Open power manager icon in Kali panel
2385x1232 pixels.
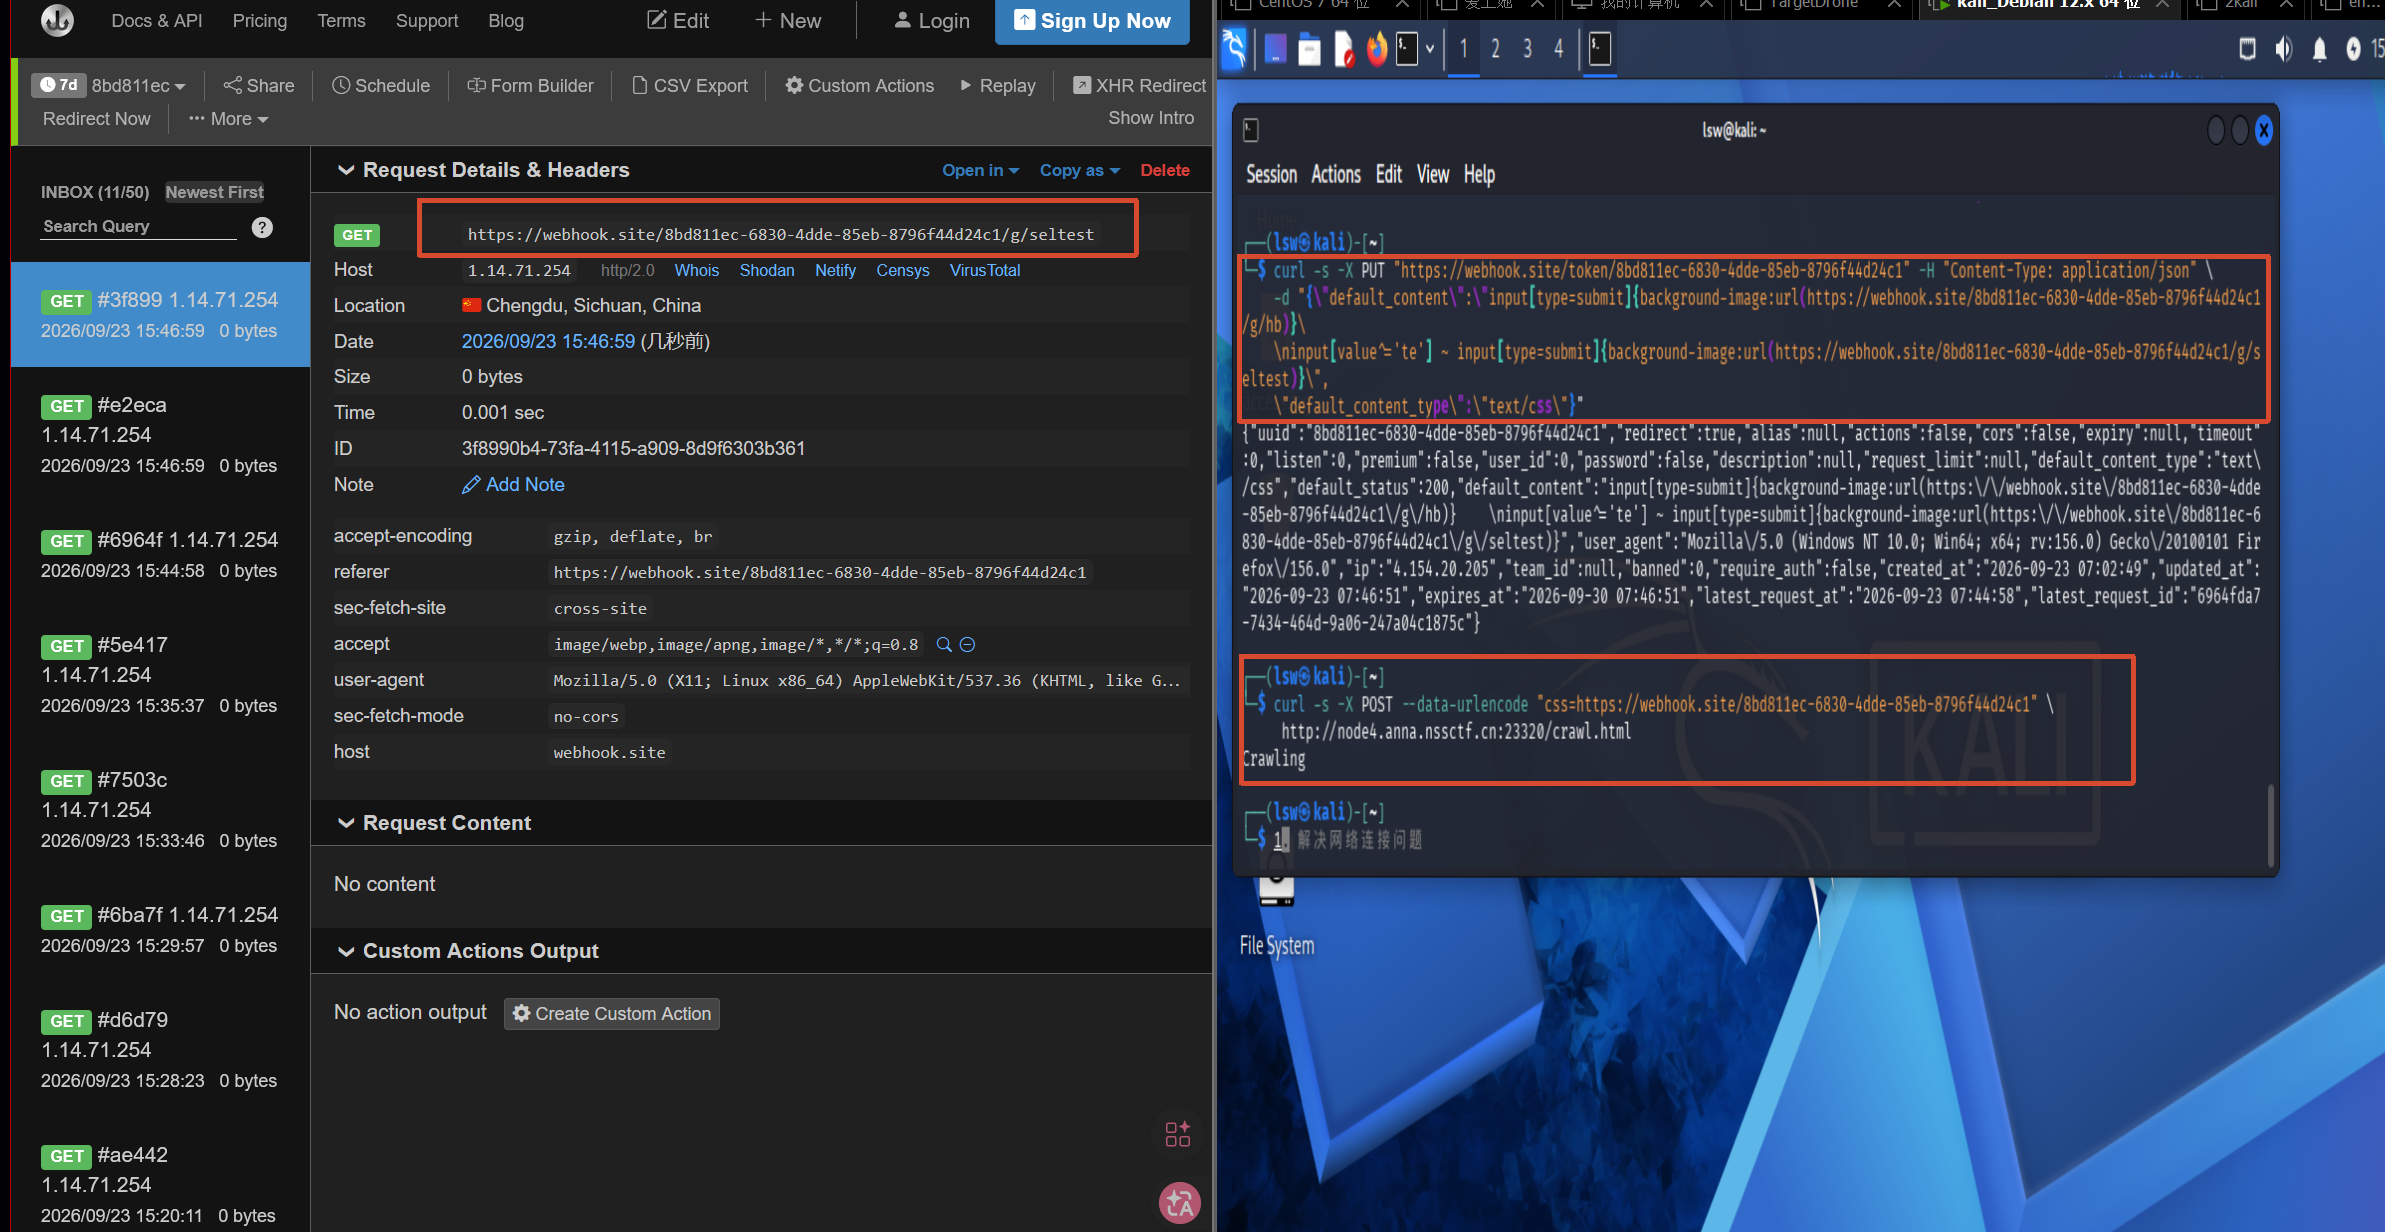click(x=2353, y=49)
